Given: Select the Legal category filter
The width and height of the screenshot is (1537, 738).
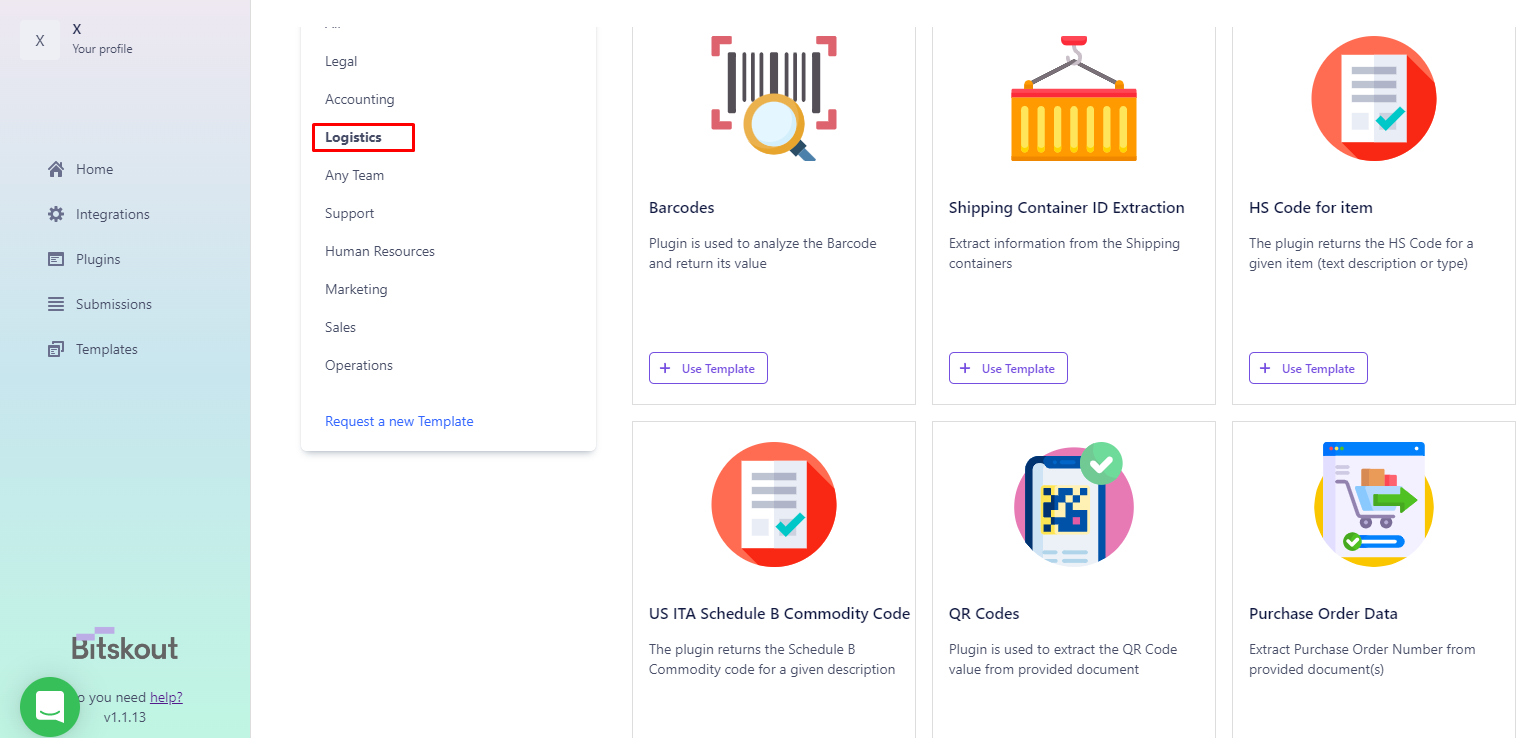Looking at the screenshot, I should 341,61.
